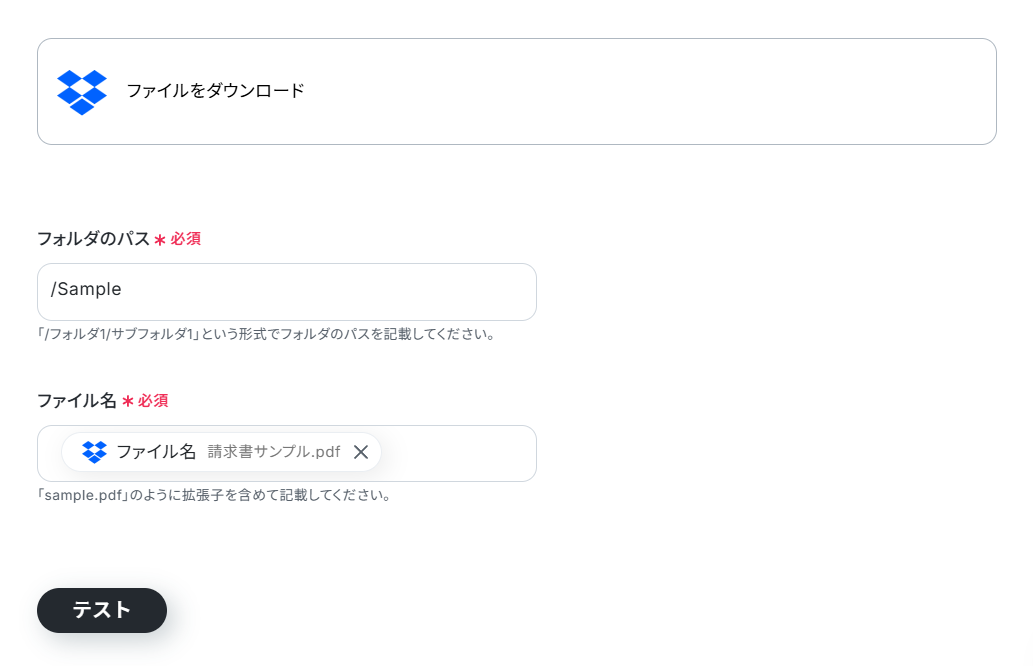
Task: Click the large Dropbox logo icon
Action: tap(82, 92)
